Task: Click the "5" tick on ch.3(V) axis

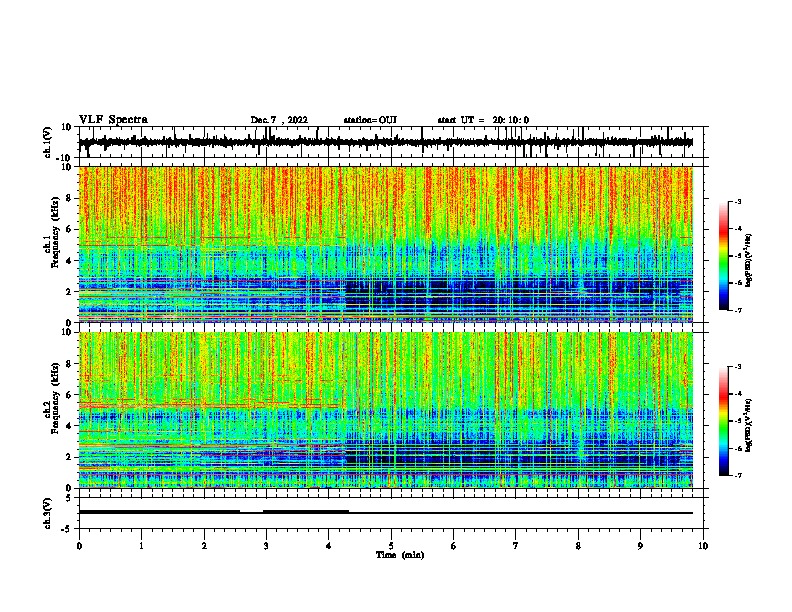Action: [69, 498]
